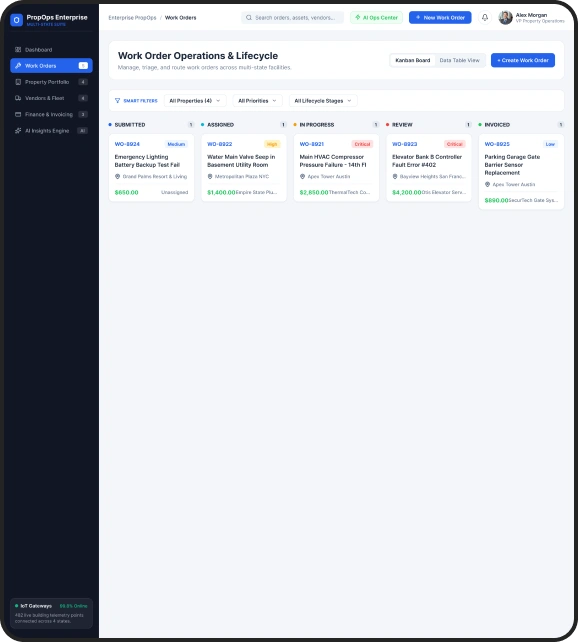Click the REVIEW column header

[x=402, y=125]
